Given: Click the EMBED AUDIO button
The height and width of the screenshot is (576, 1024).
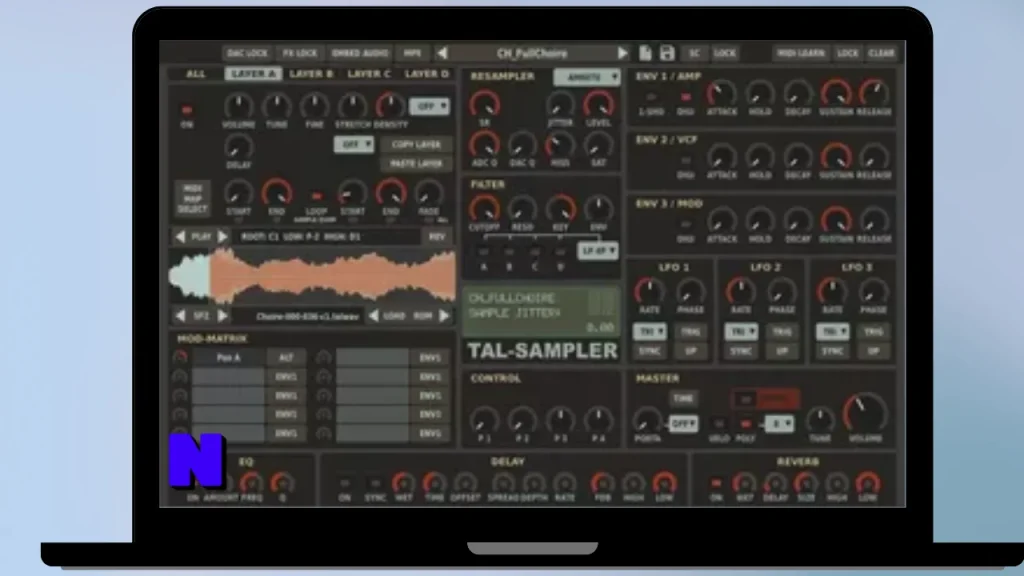Looking at the screenshot, I should 360,53.
